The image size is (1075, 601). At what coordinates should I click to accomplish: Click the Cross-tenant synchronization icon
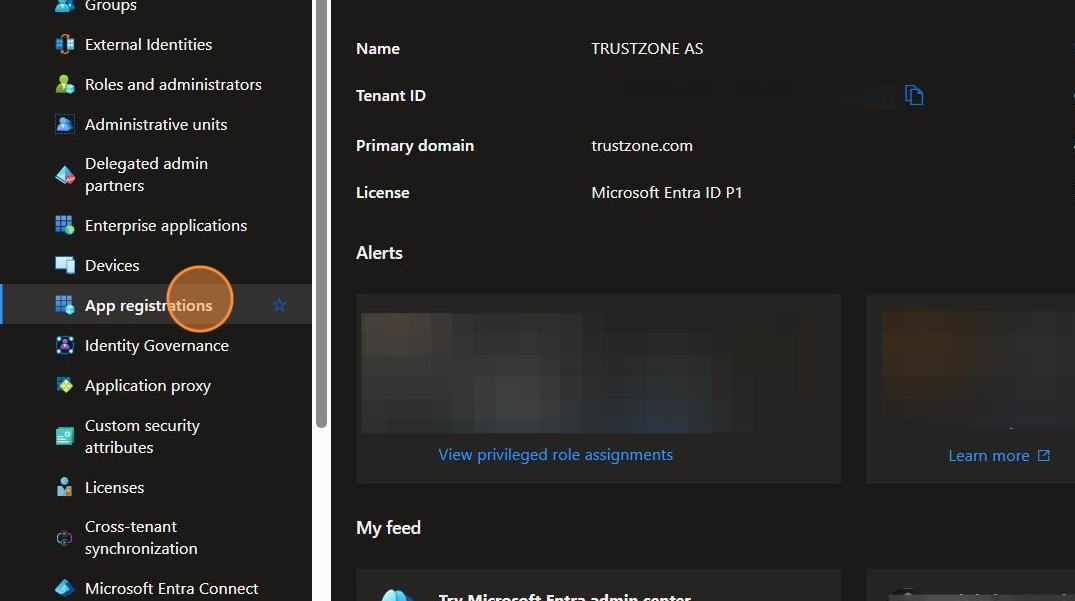(x=64, y=538)
